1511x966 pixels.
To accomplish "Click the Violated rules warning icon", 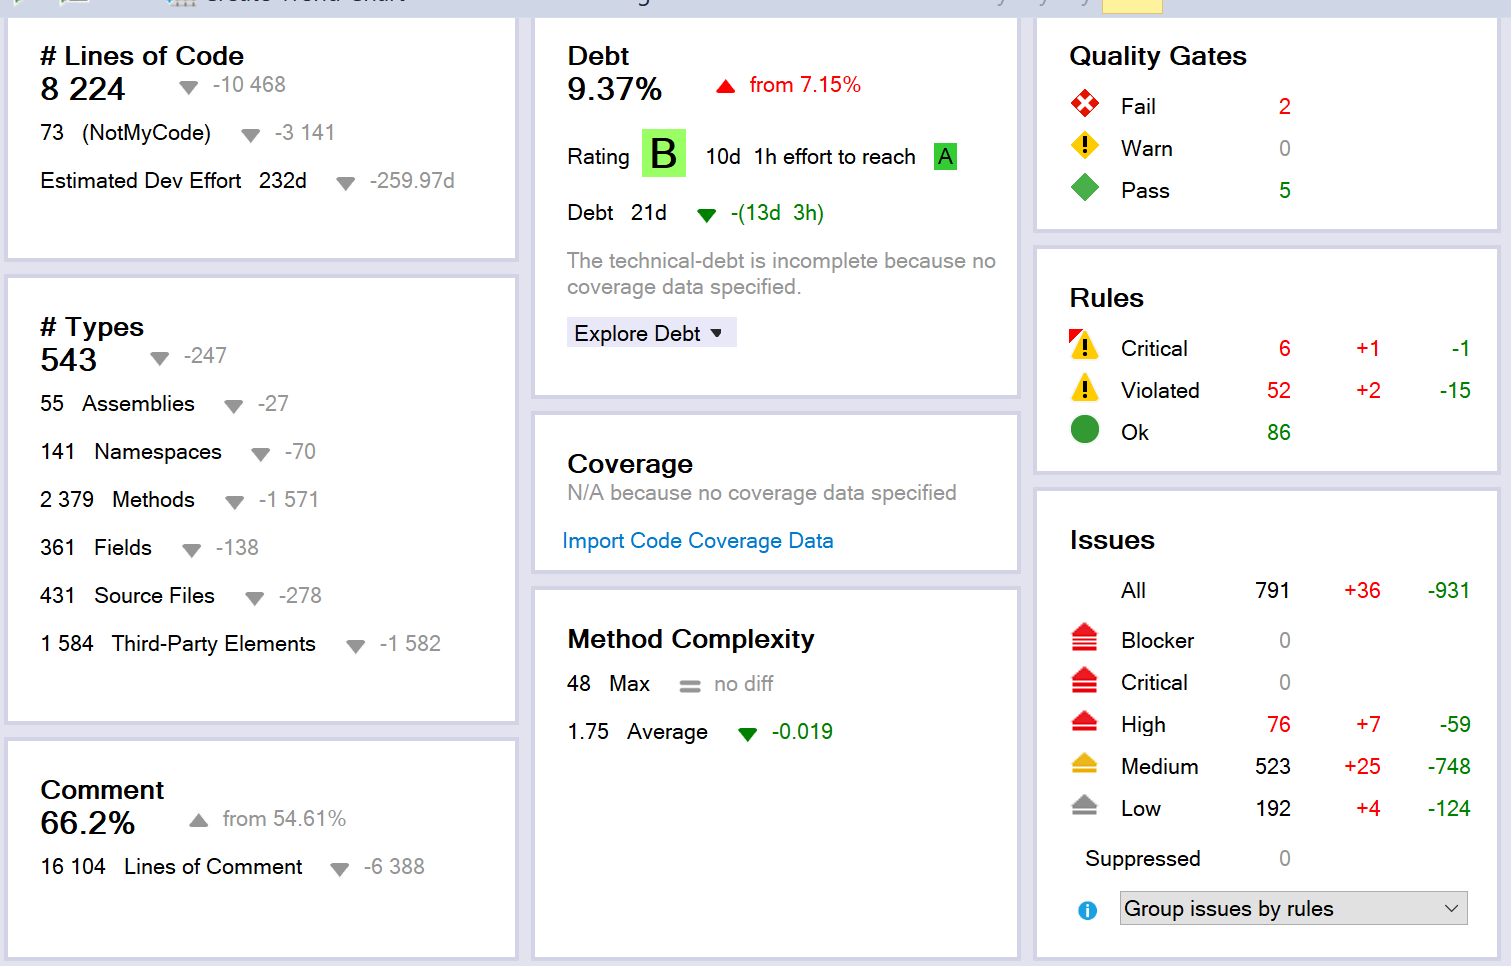I will point(1085,388).
